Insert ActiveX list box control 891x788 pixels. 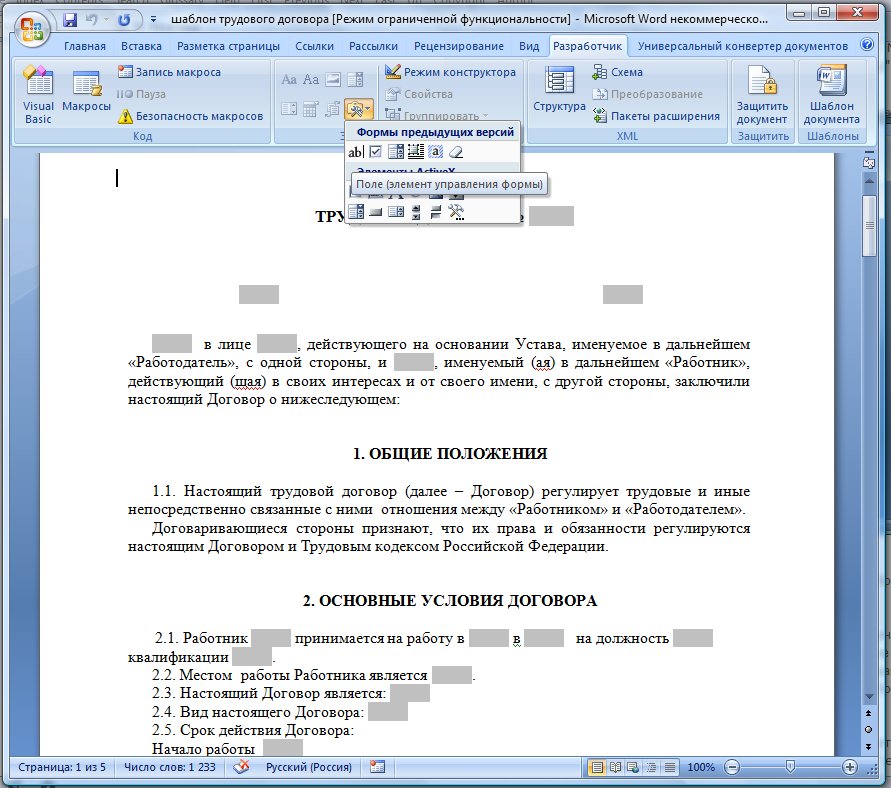tap(395, 212)
